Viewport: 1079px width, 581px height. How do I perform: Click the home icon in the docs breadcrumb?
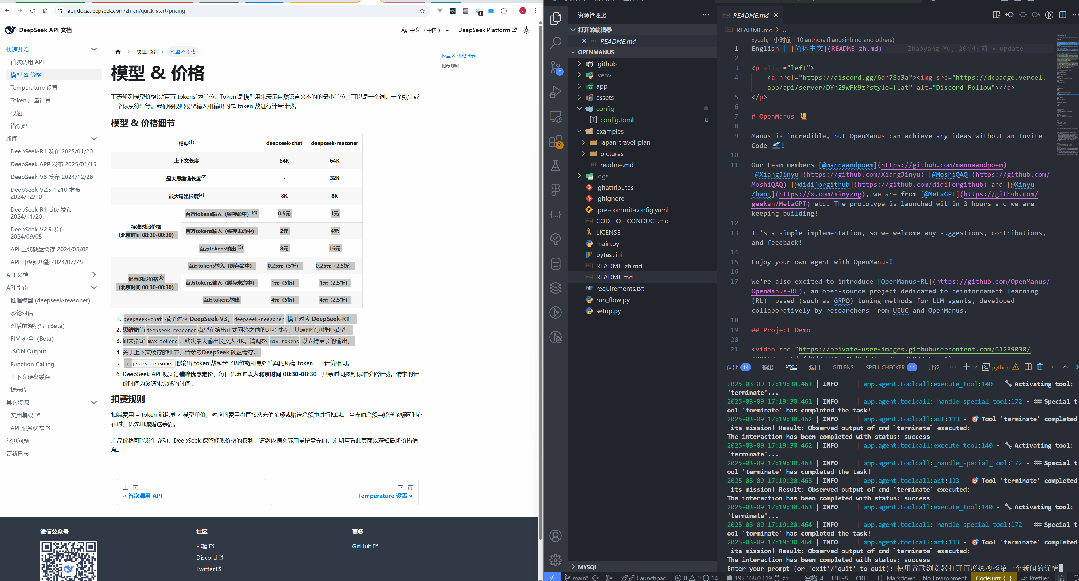coord(118,52)
